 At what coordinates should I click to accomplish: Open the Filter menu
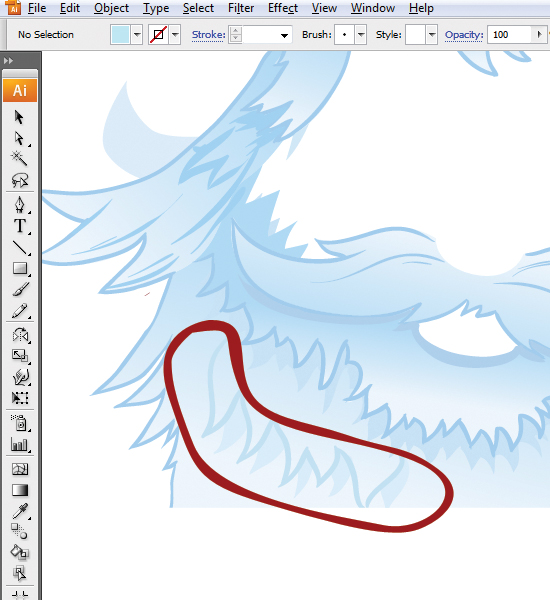pos(241,8)
